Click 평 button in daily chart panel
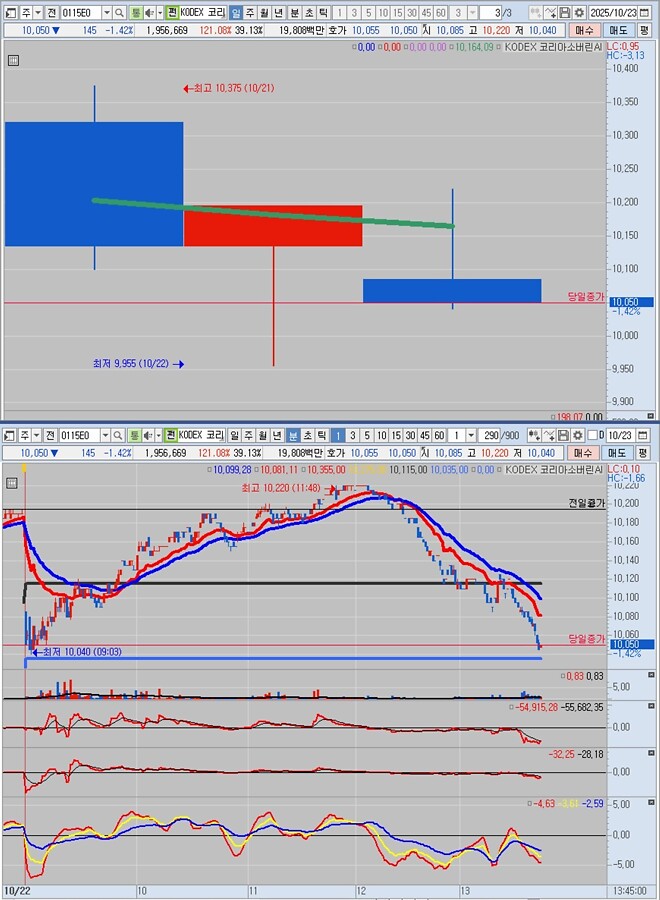This screenshot has height=900, width=660. pos(644,30)
